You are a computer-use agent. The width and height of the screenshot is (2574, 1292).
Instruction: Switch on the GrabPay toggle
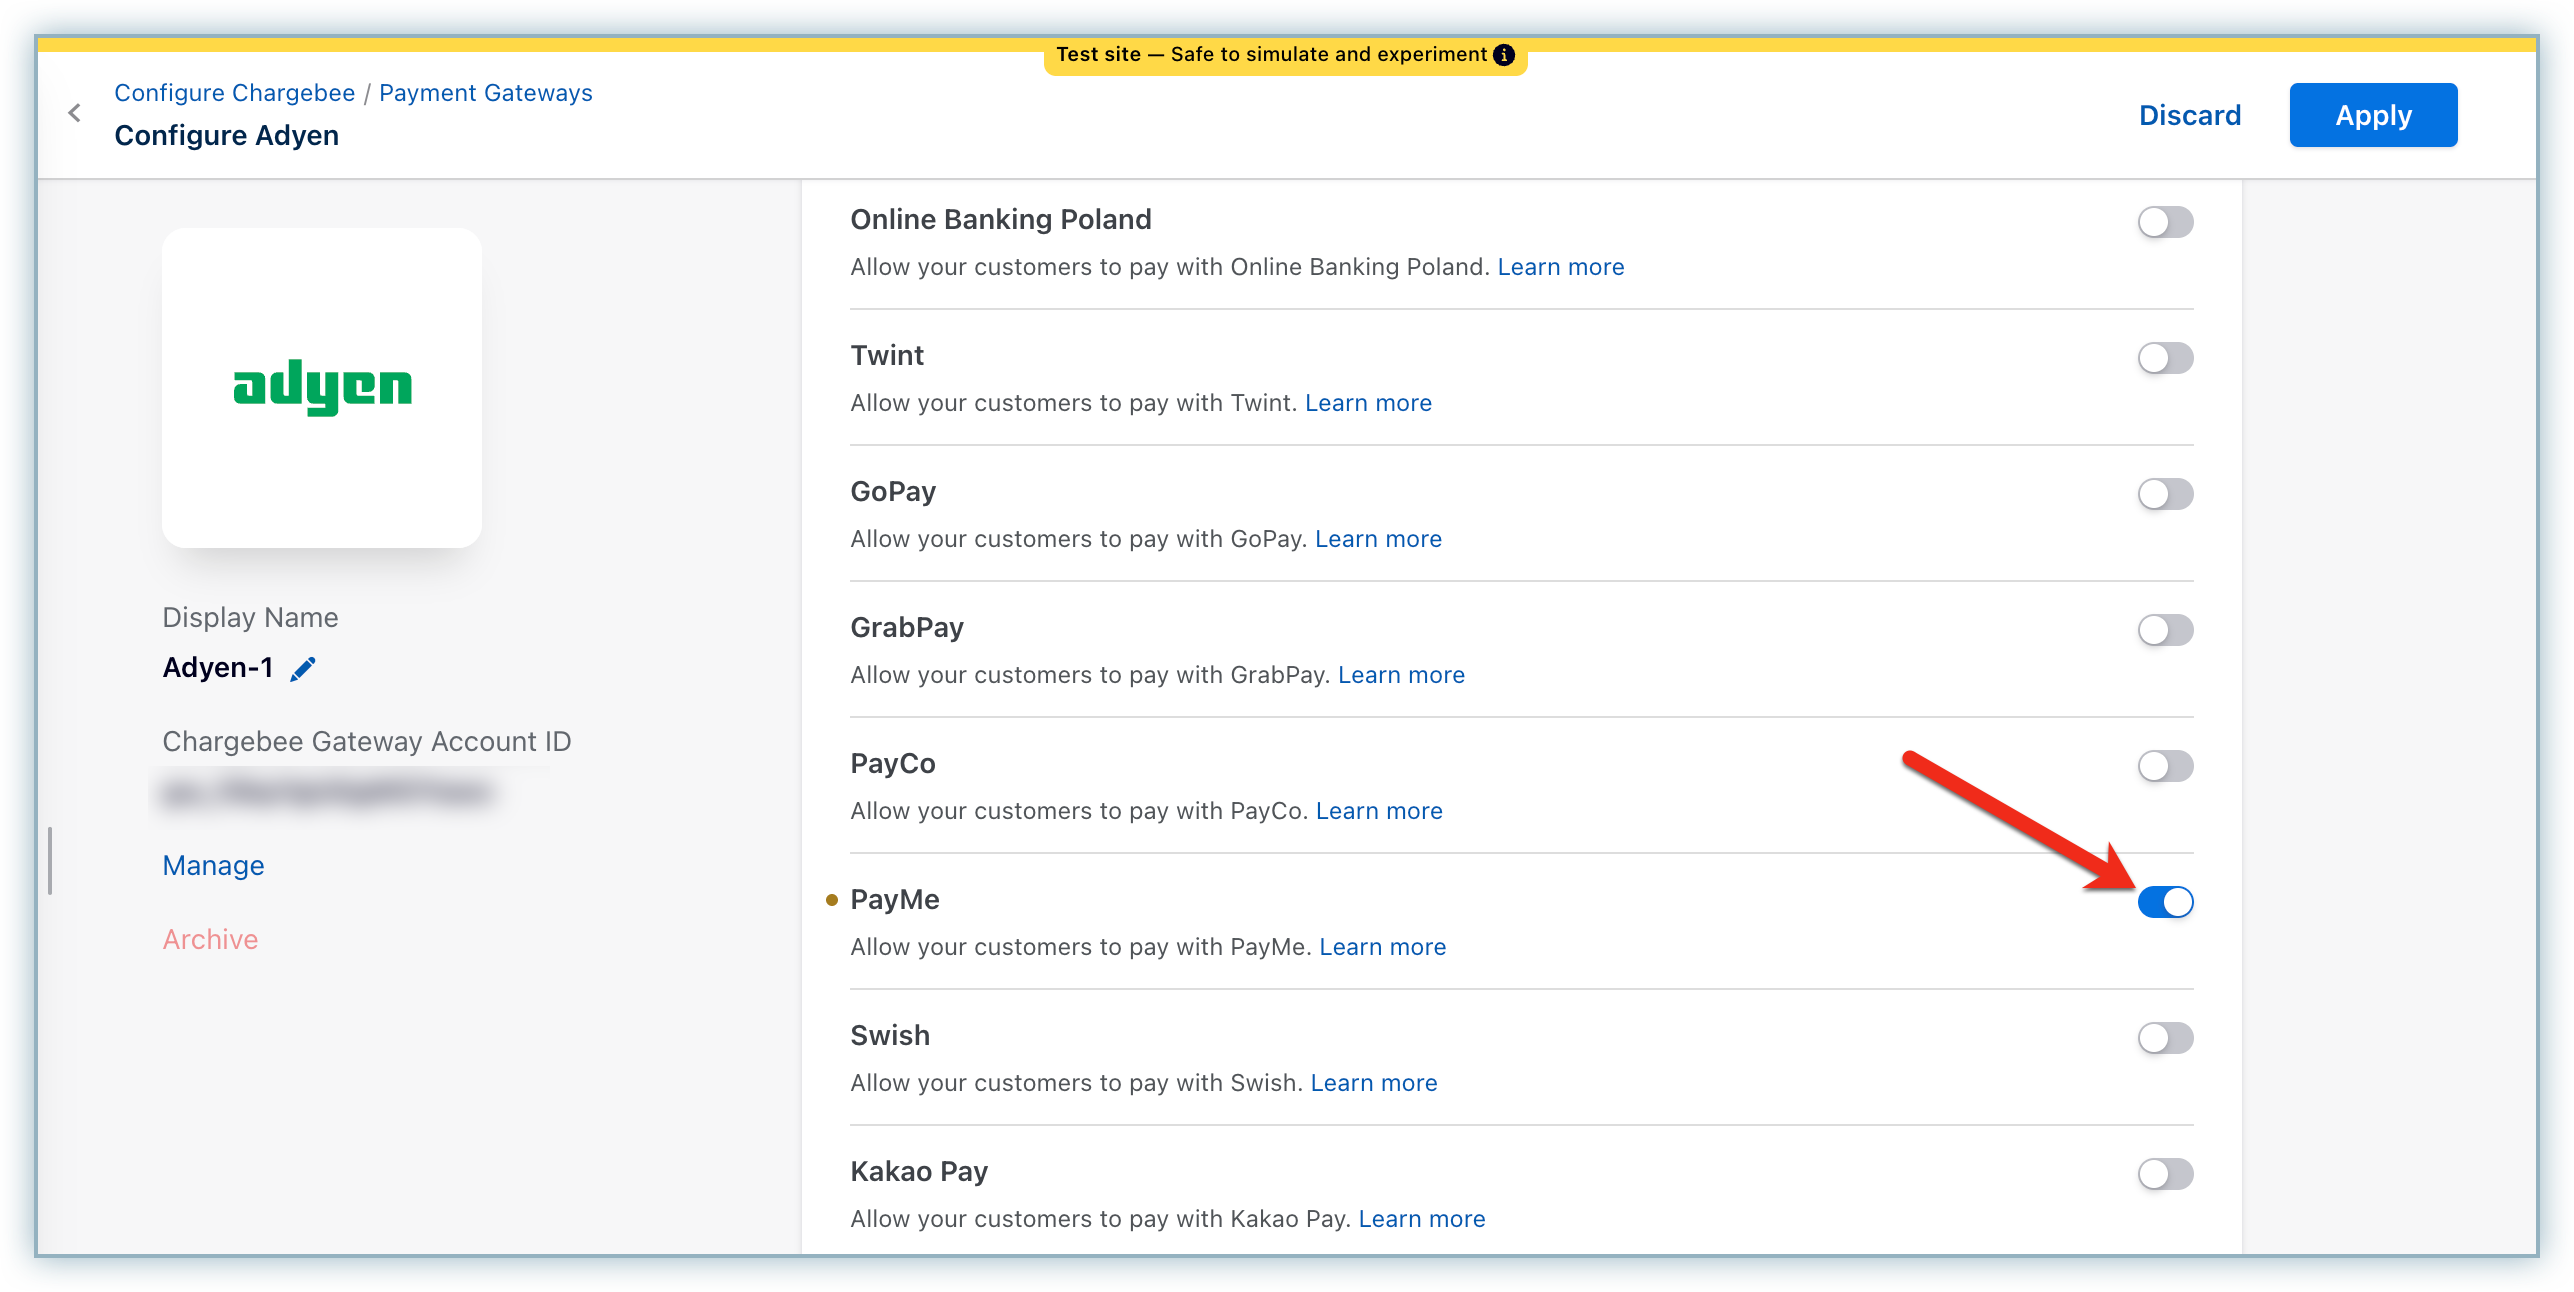point(2165,630)
